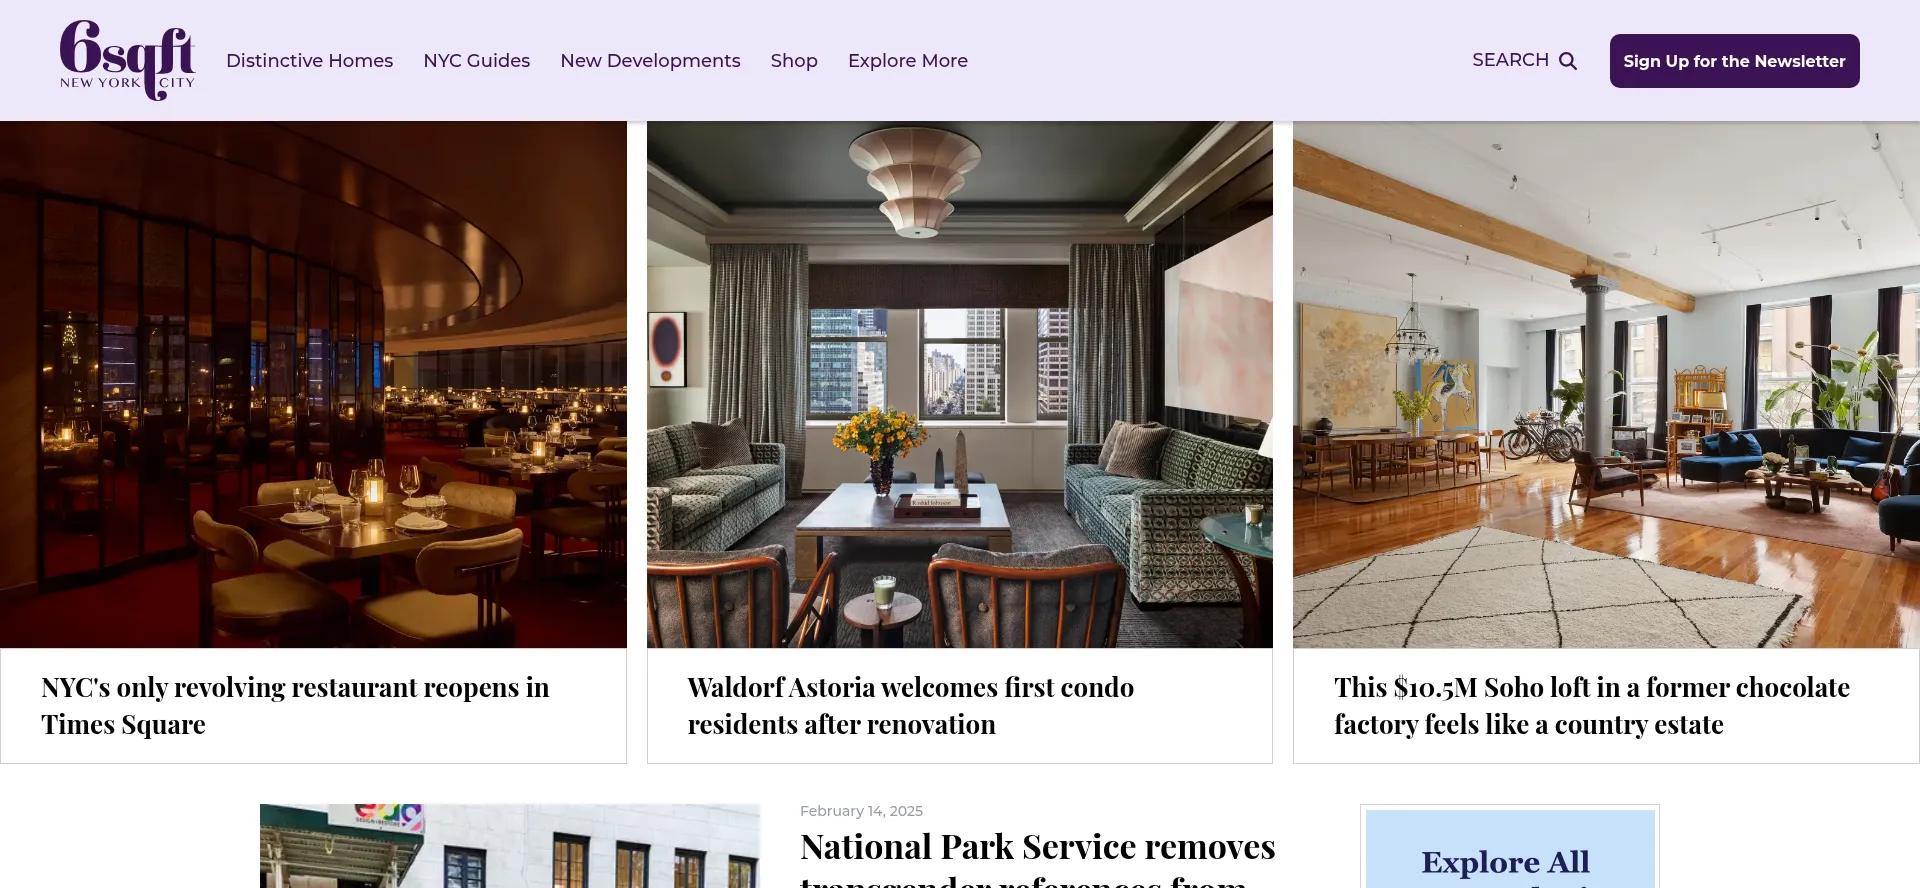Open the Shop link

[794, 61]
